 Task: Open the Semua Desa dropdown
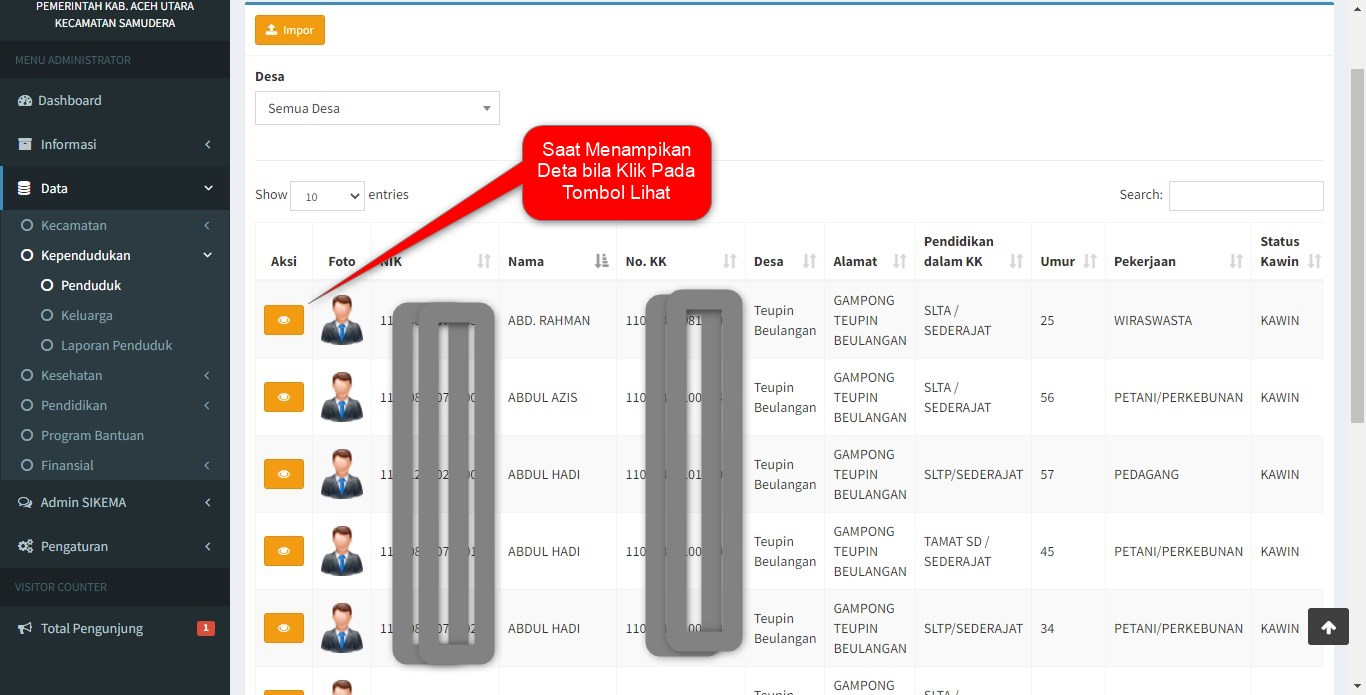click(x=377, y=108)
